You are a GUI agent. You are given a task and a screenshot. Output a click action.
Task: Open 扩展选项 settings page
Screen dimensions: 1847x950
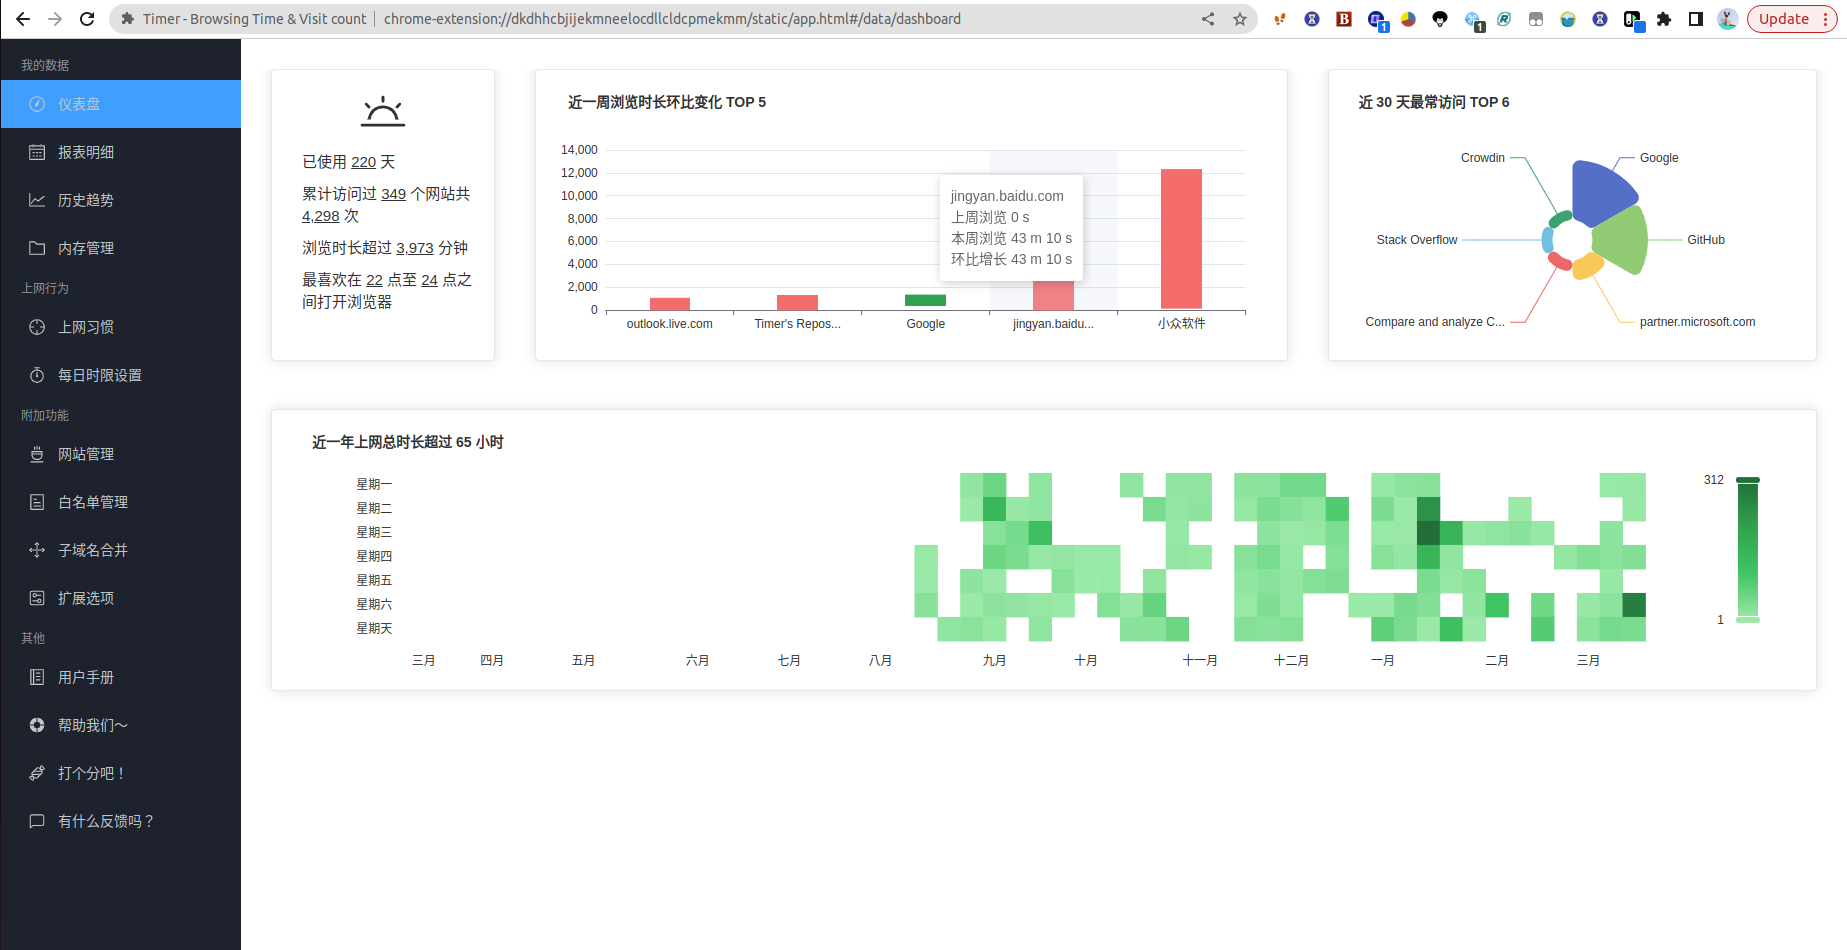(86, 598)
